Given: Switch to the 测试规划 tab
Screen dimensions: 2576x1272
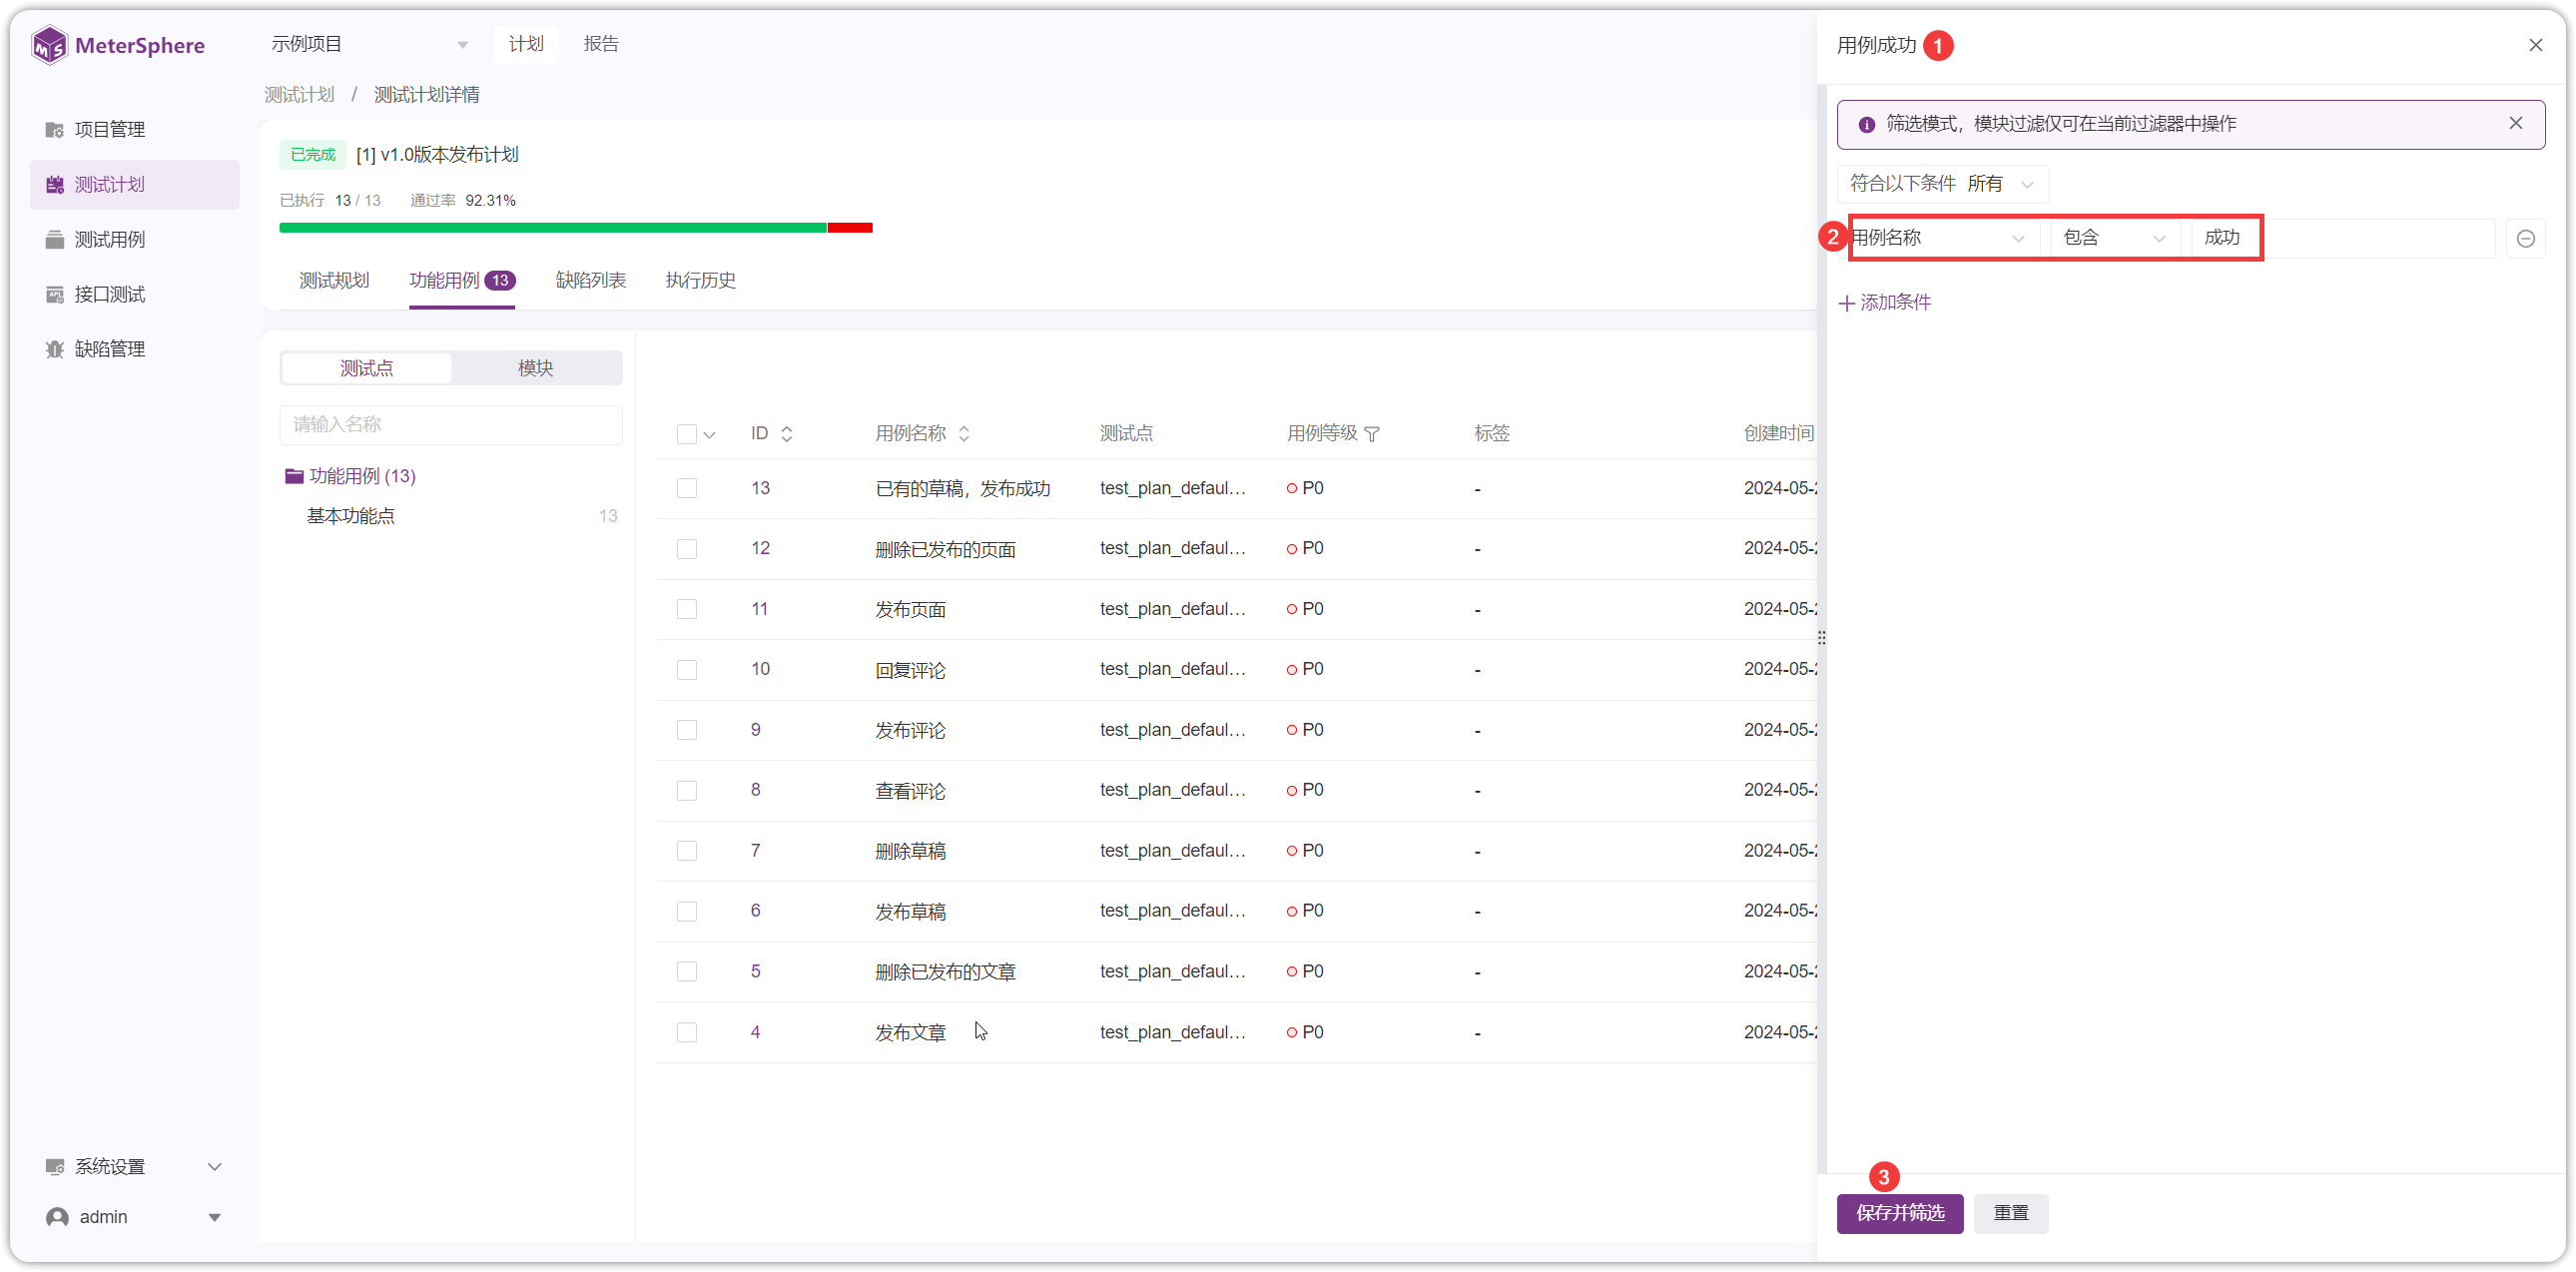Looking at the screenshot, I should coord(334,281).
